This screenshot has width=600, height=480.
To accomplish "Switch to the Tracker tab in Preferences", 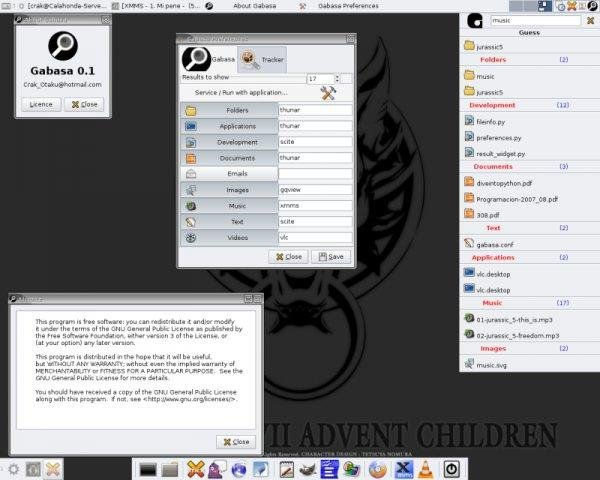I will point(262,59).
